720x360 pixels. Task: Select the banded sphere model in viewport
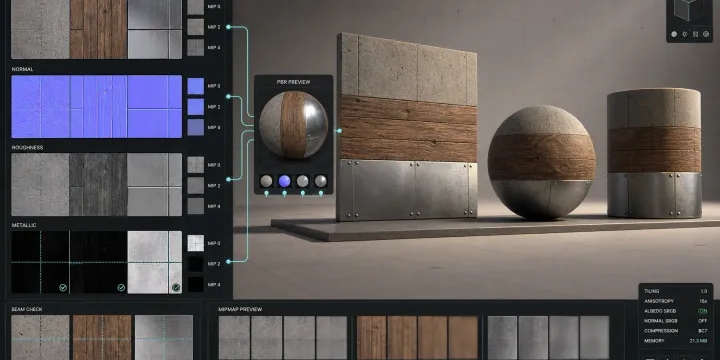[x=541, y=163]
